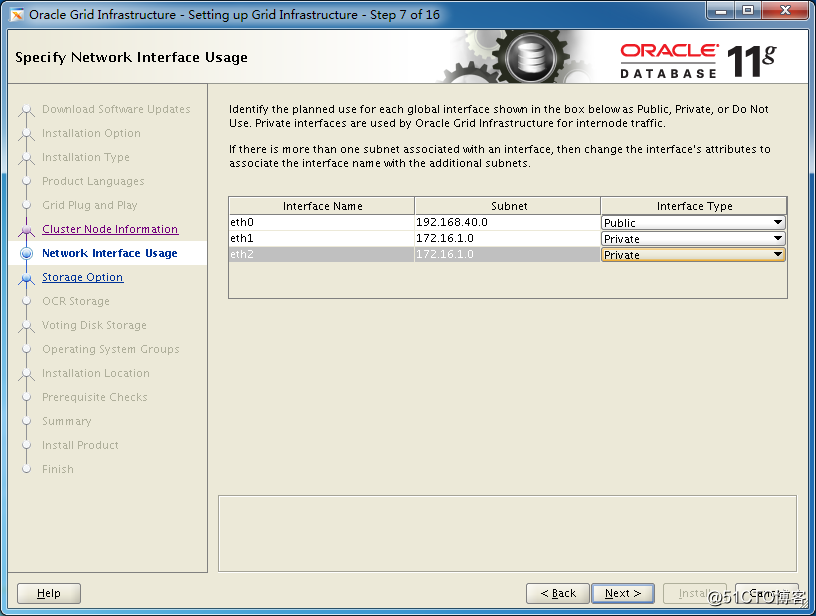Click the Storage Option step marker icon
The height and width of the screenshot is (616, 816).
click(x=27, y=278)
